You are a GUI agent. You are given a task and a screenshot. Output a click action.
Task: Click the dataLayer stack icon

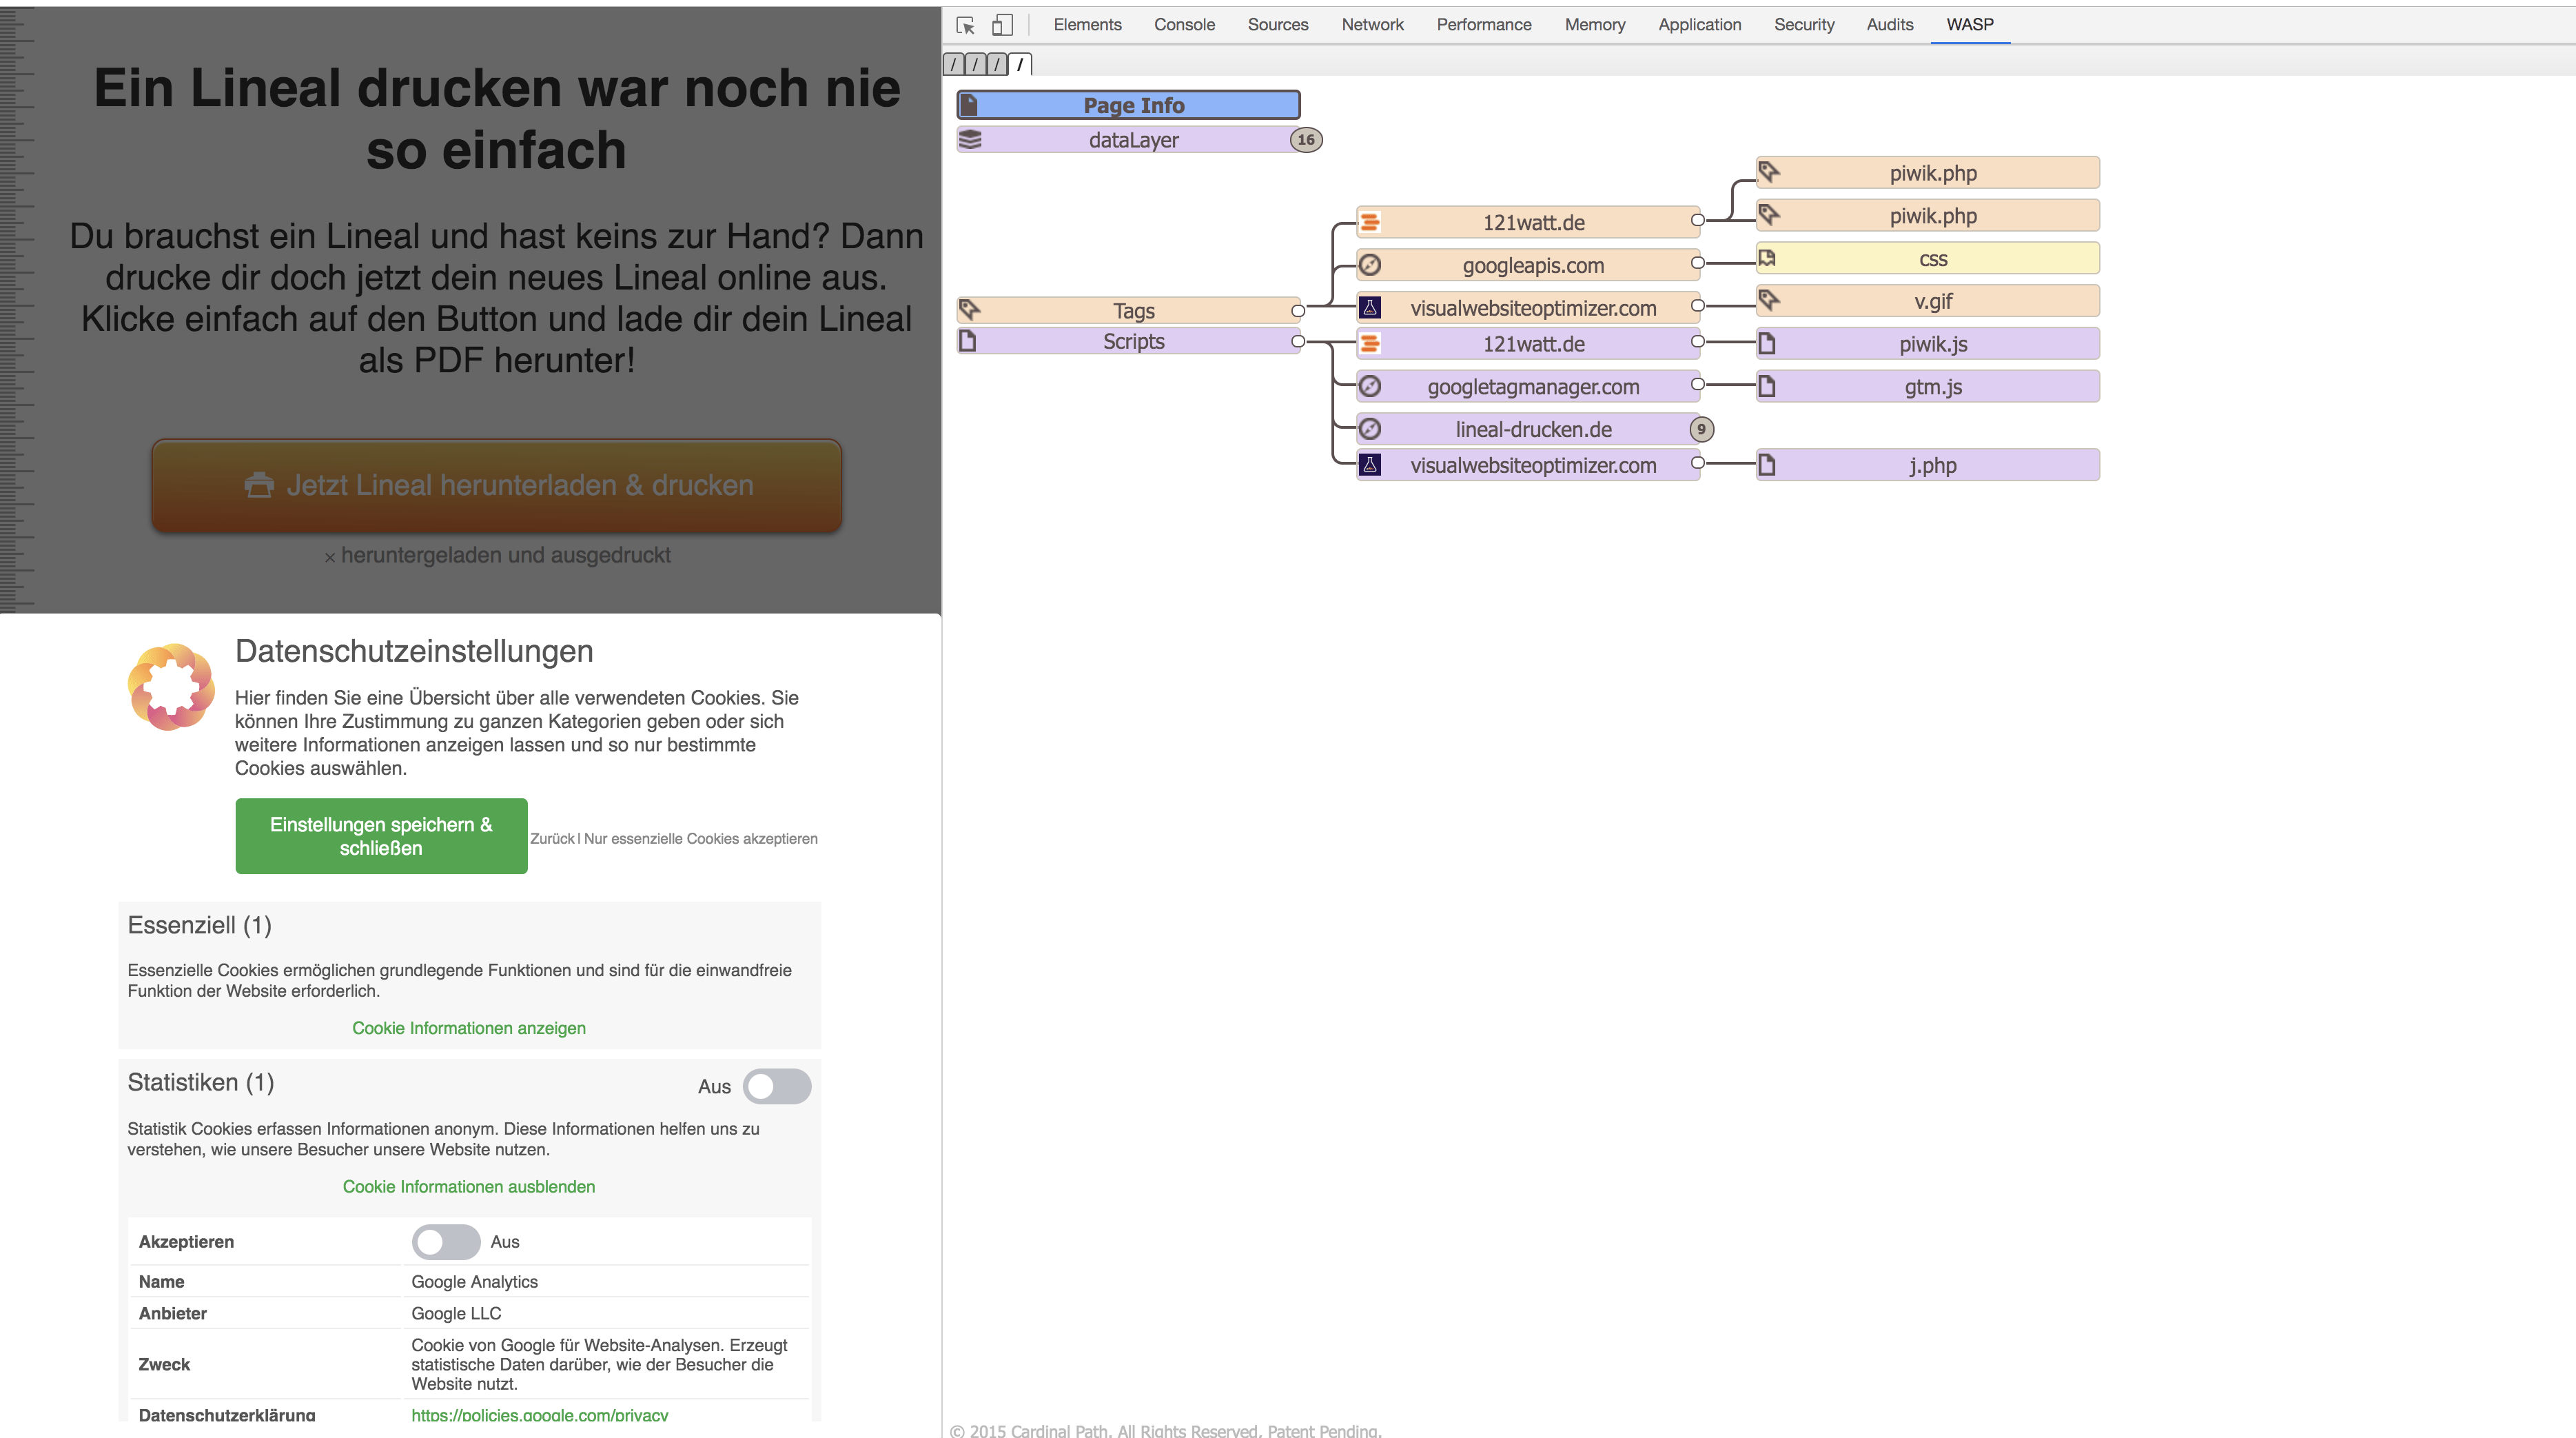pyautogui.click(x=970, y=140)
